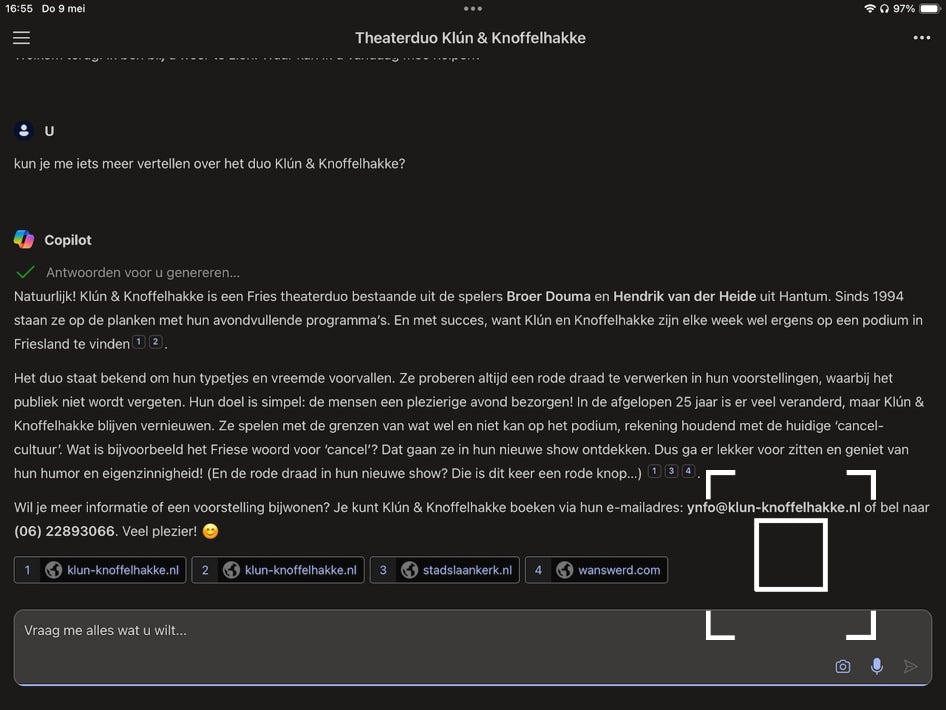Click the ynfo@klun-knoffelhakke.nl email address
Screen dimensions: 946x710
click(773, 507)
